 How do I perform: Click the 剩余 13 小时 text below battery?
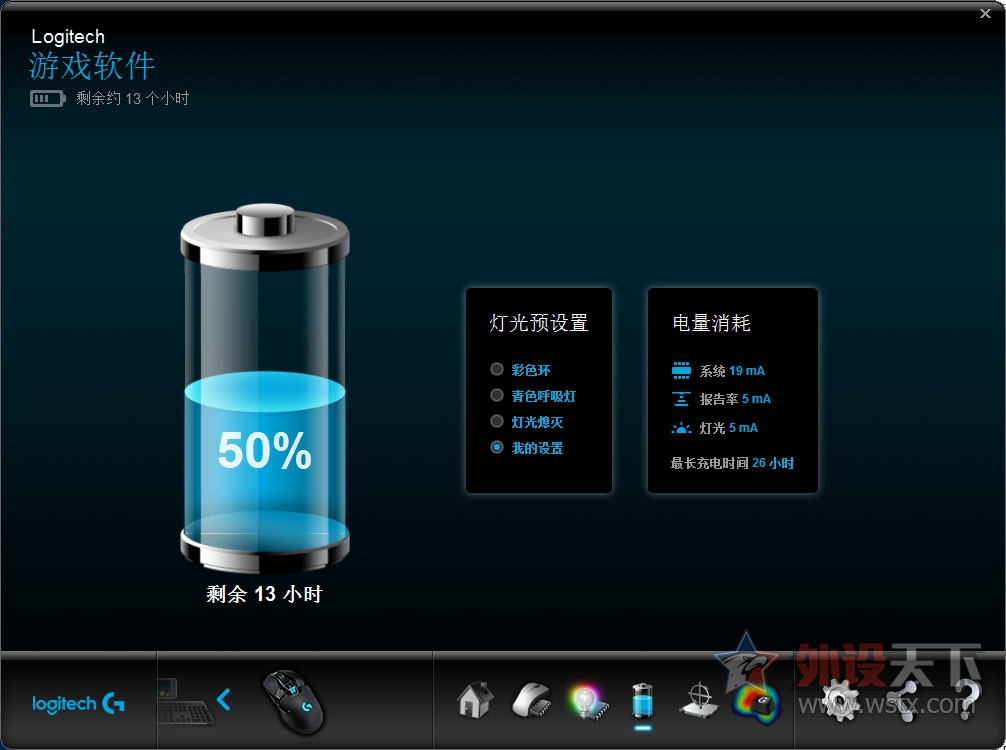click(264, 593)
